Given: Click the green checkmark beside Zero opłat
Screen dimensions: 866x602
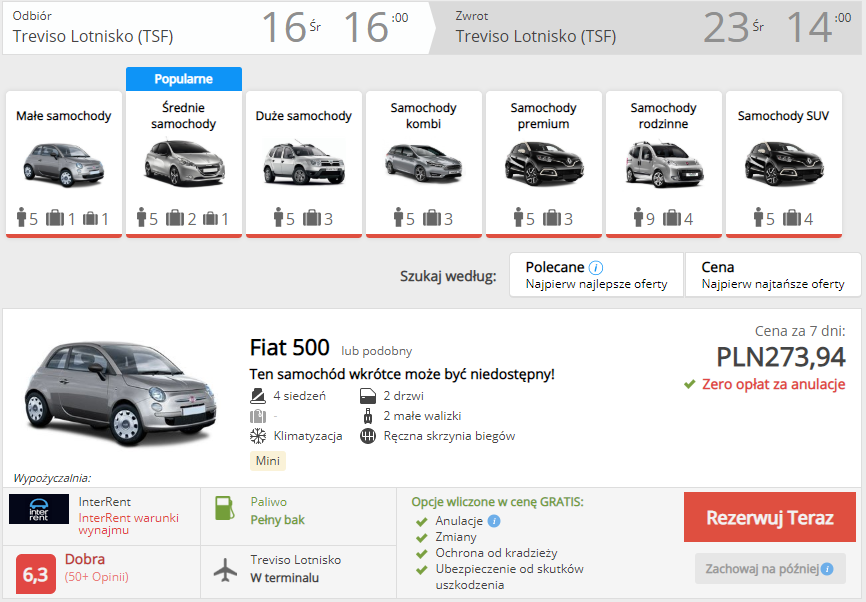Looking at the screenshot, I should pyautogui.click(x=689, y=384).
